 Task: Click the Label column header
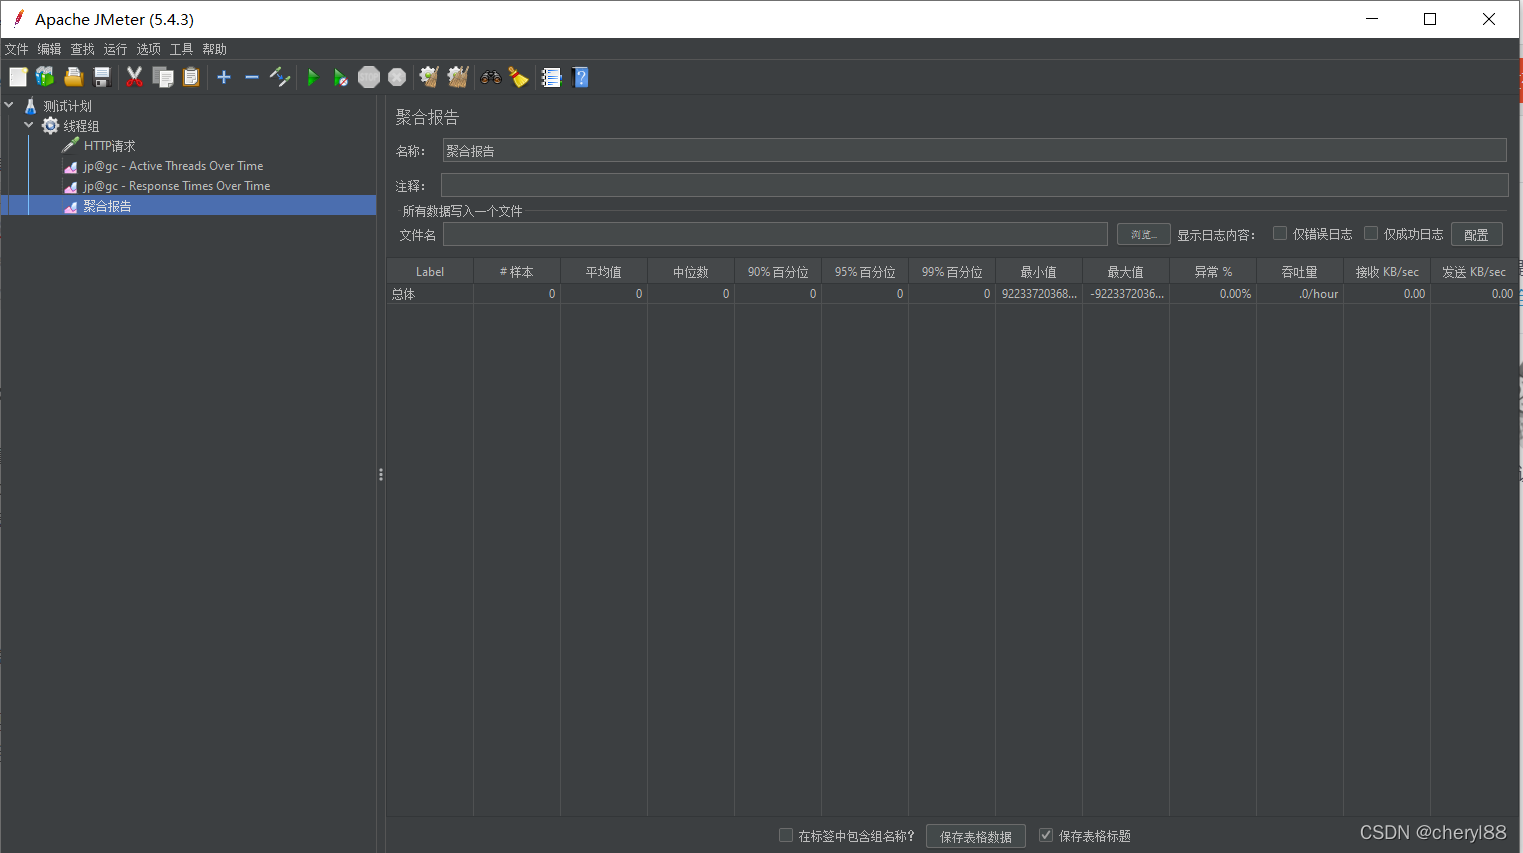(x=430, y=272)
